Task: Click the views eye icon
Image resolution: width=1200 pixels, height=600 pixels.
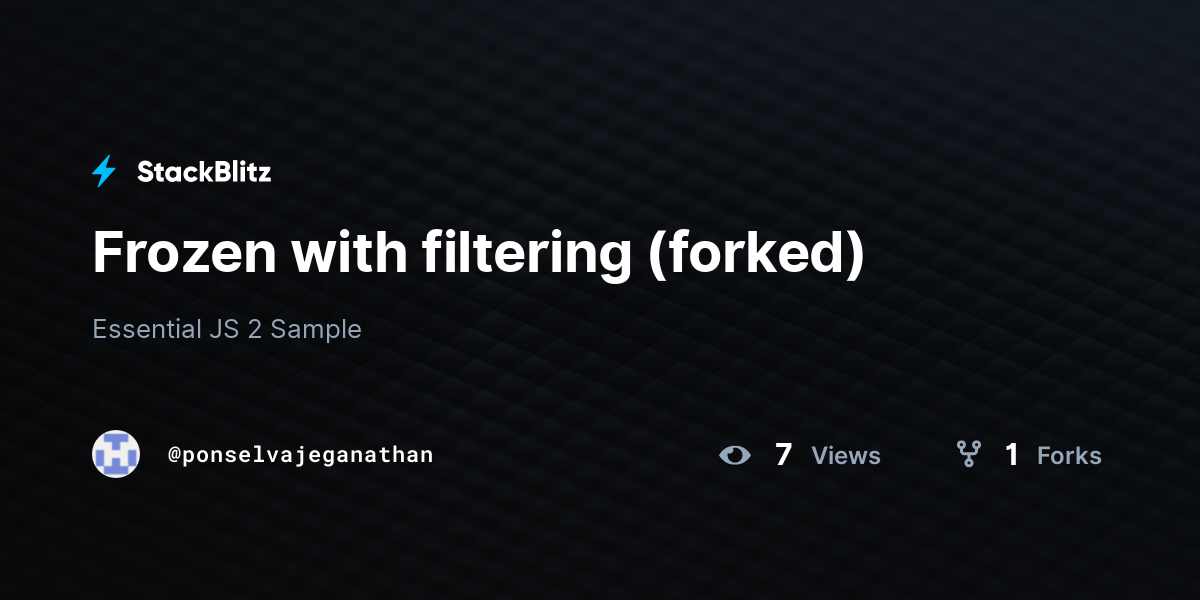Action: pos(735,455)
